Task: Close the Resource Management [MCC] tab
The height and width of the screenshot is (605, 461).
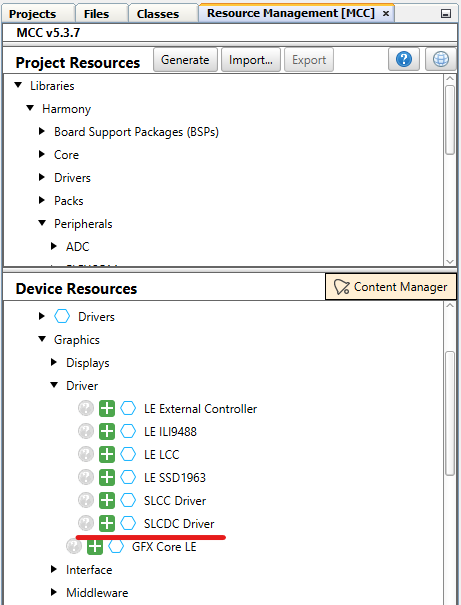Action: (x=385, y=14)
